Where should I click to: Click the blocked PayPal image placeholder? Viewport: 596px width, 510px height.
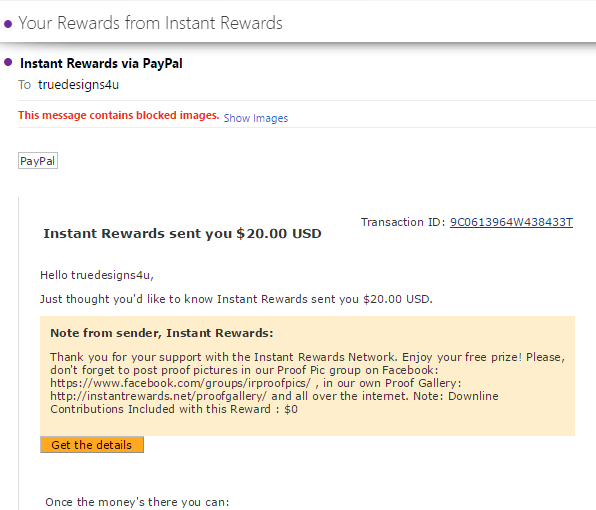38,161
